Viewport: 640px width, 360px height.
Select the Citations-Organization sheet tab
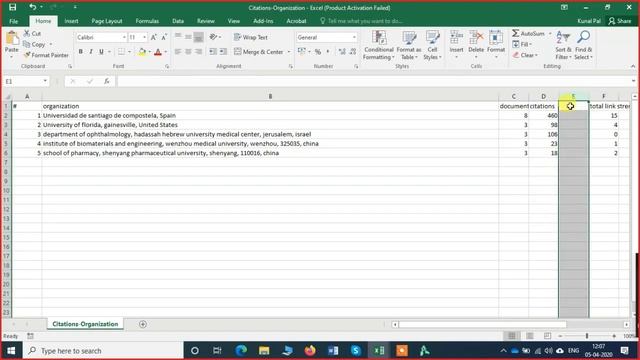click(85, 324)
